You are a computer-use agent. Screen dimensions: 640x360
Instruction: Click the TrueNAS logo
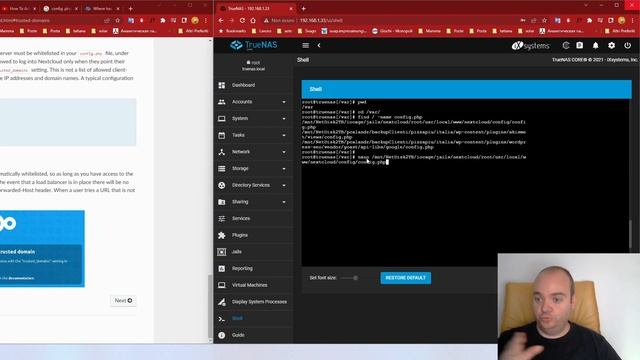pyautogui.click(x=253, y=45)
